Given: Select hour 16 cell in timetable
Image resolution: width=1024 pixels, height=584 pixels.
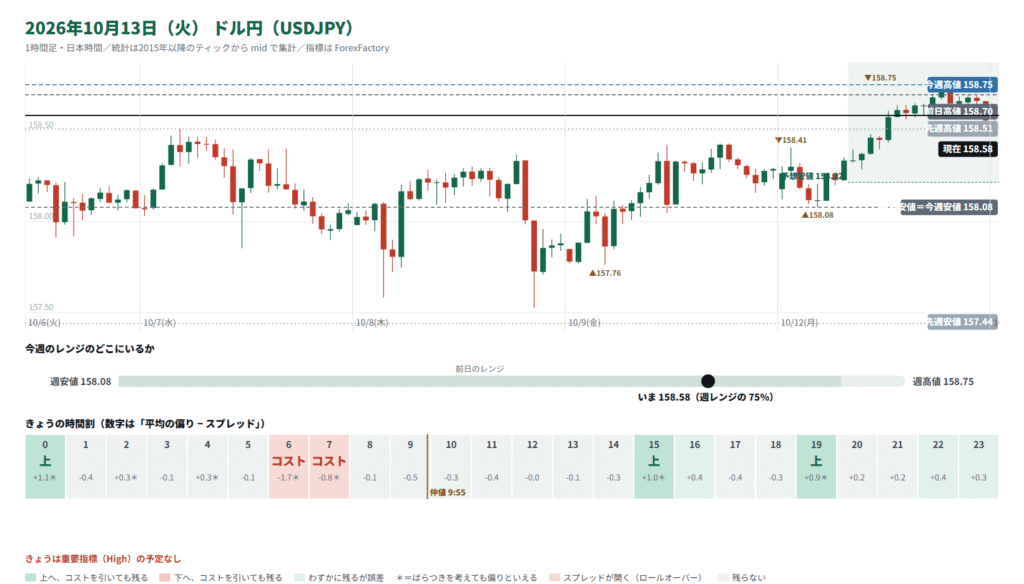Looking at the screenshot, I should (694, 466).
